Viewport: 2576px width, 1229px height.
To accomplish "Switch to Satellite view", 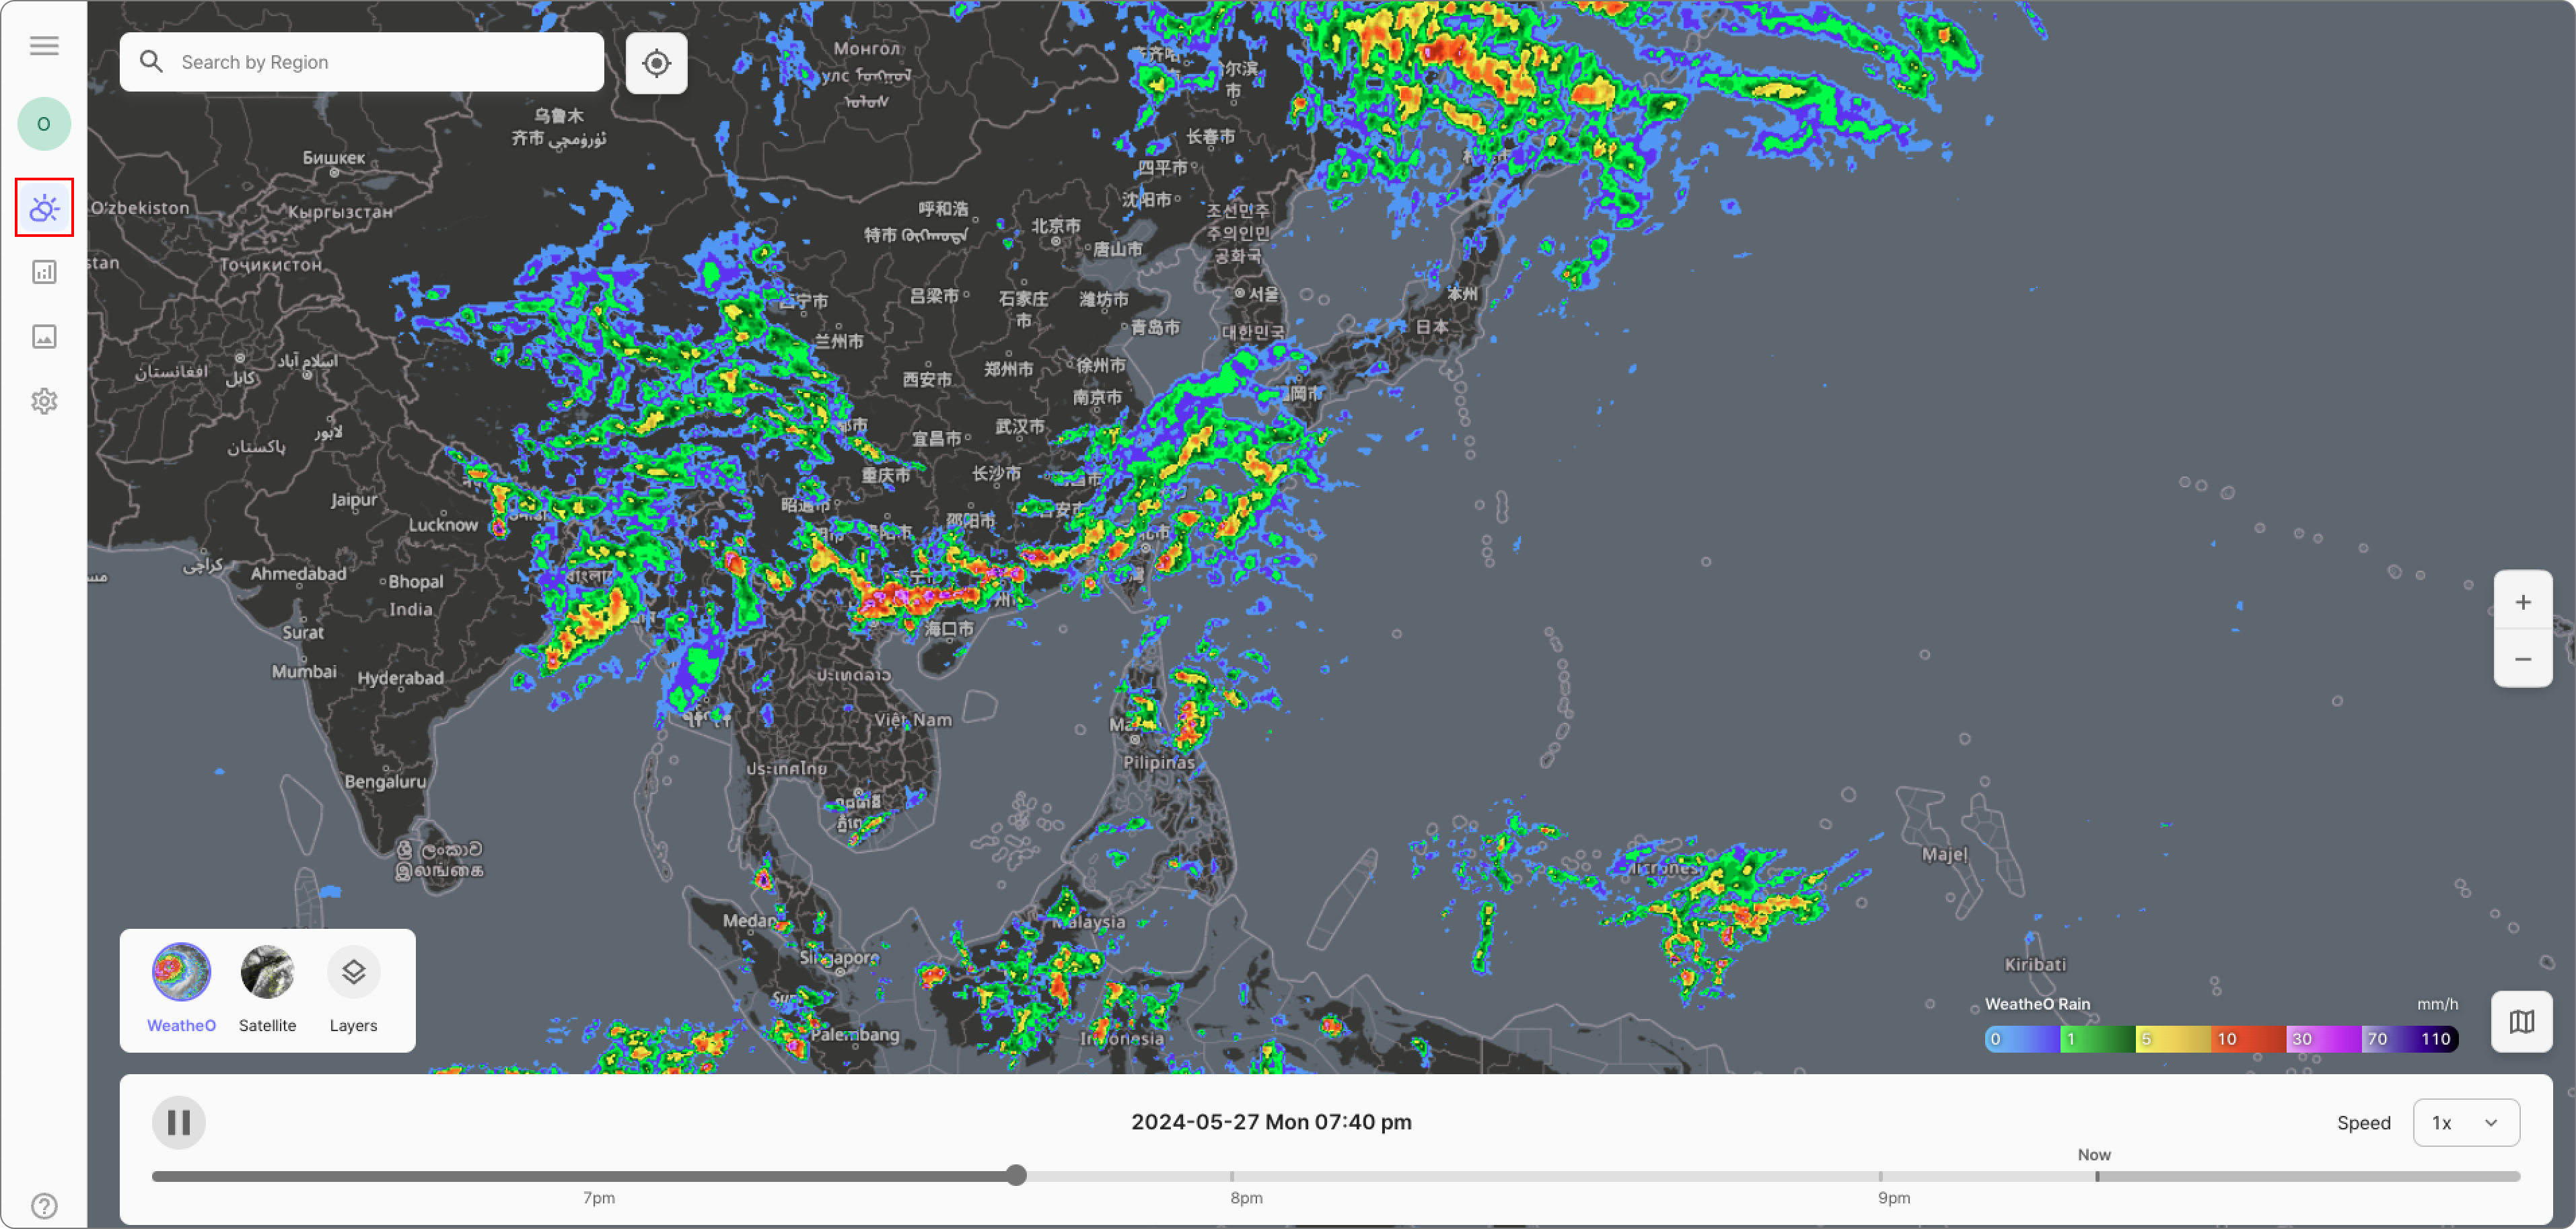I will click(x=267, y=972).
